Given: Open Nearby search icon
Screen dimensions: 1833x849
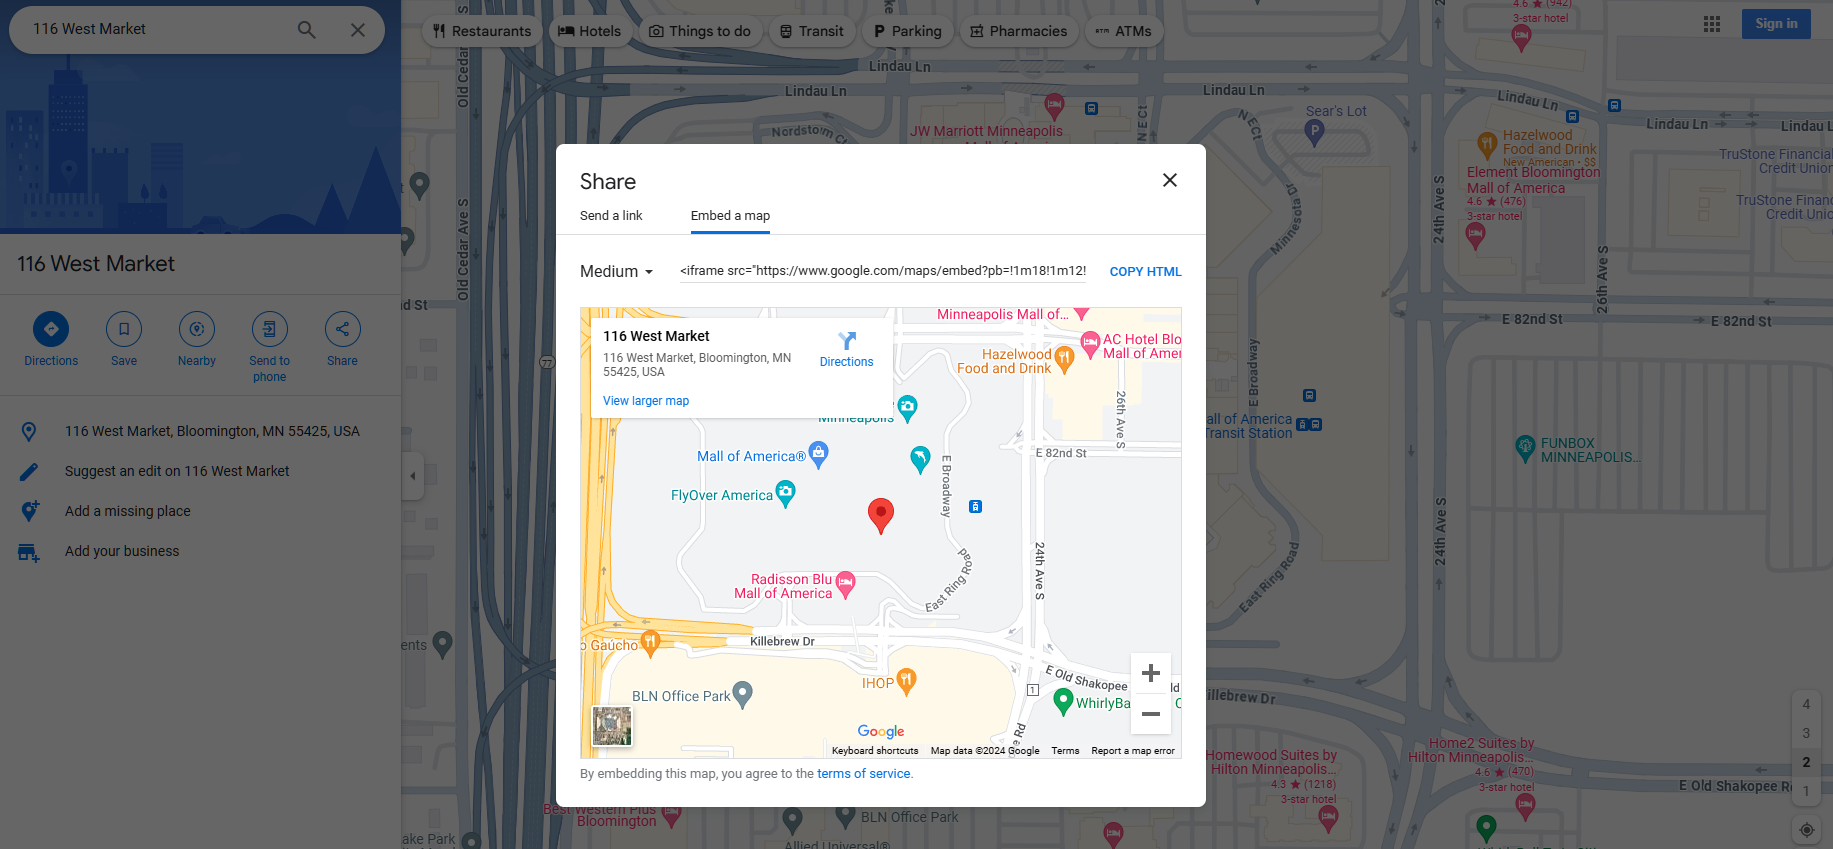Looking at the screenshot, I should [197, 329].
